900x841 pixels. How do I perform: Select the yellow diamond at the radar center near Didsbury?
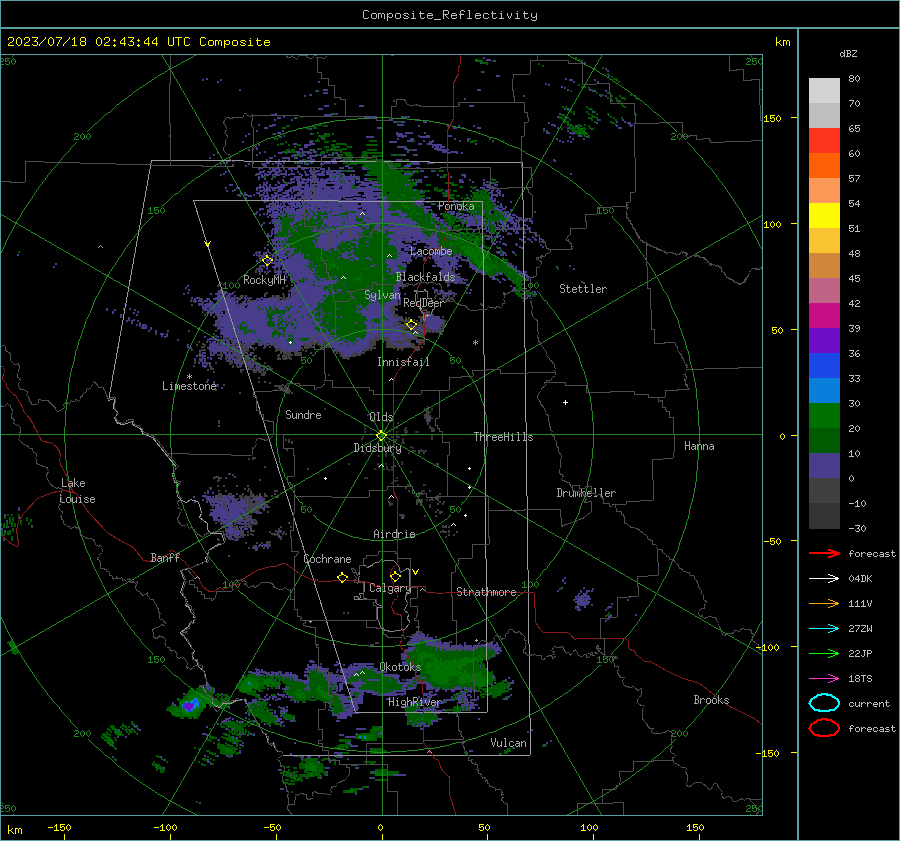(x=381, y=436)
